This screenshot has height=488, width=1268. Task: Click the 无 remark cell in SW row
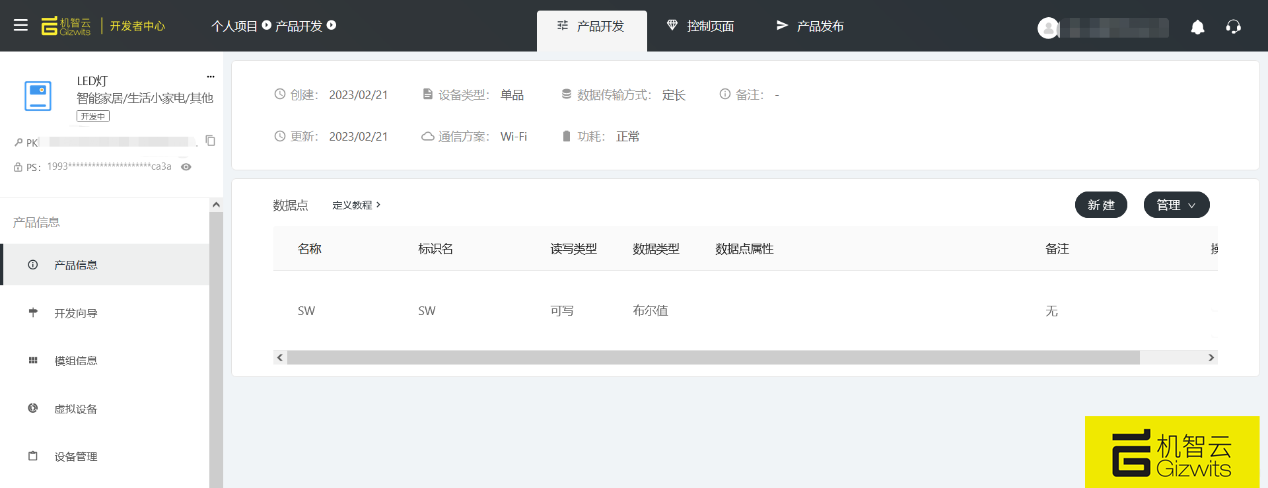pyautogui.click(x=1052, y=311)
